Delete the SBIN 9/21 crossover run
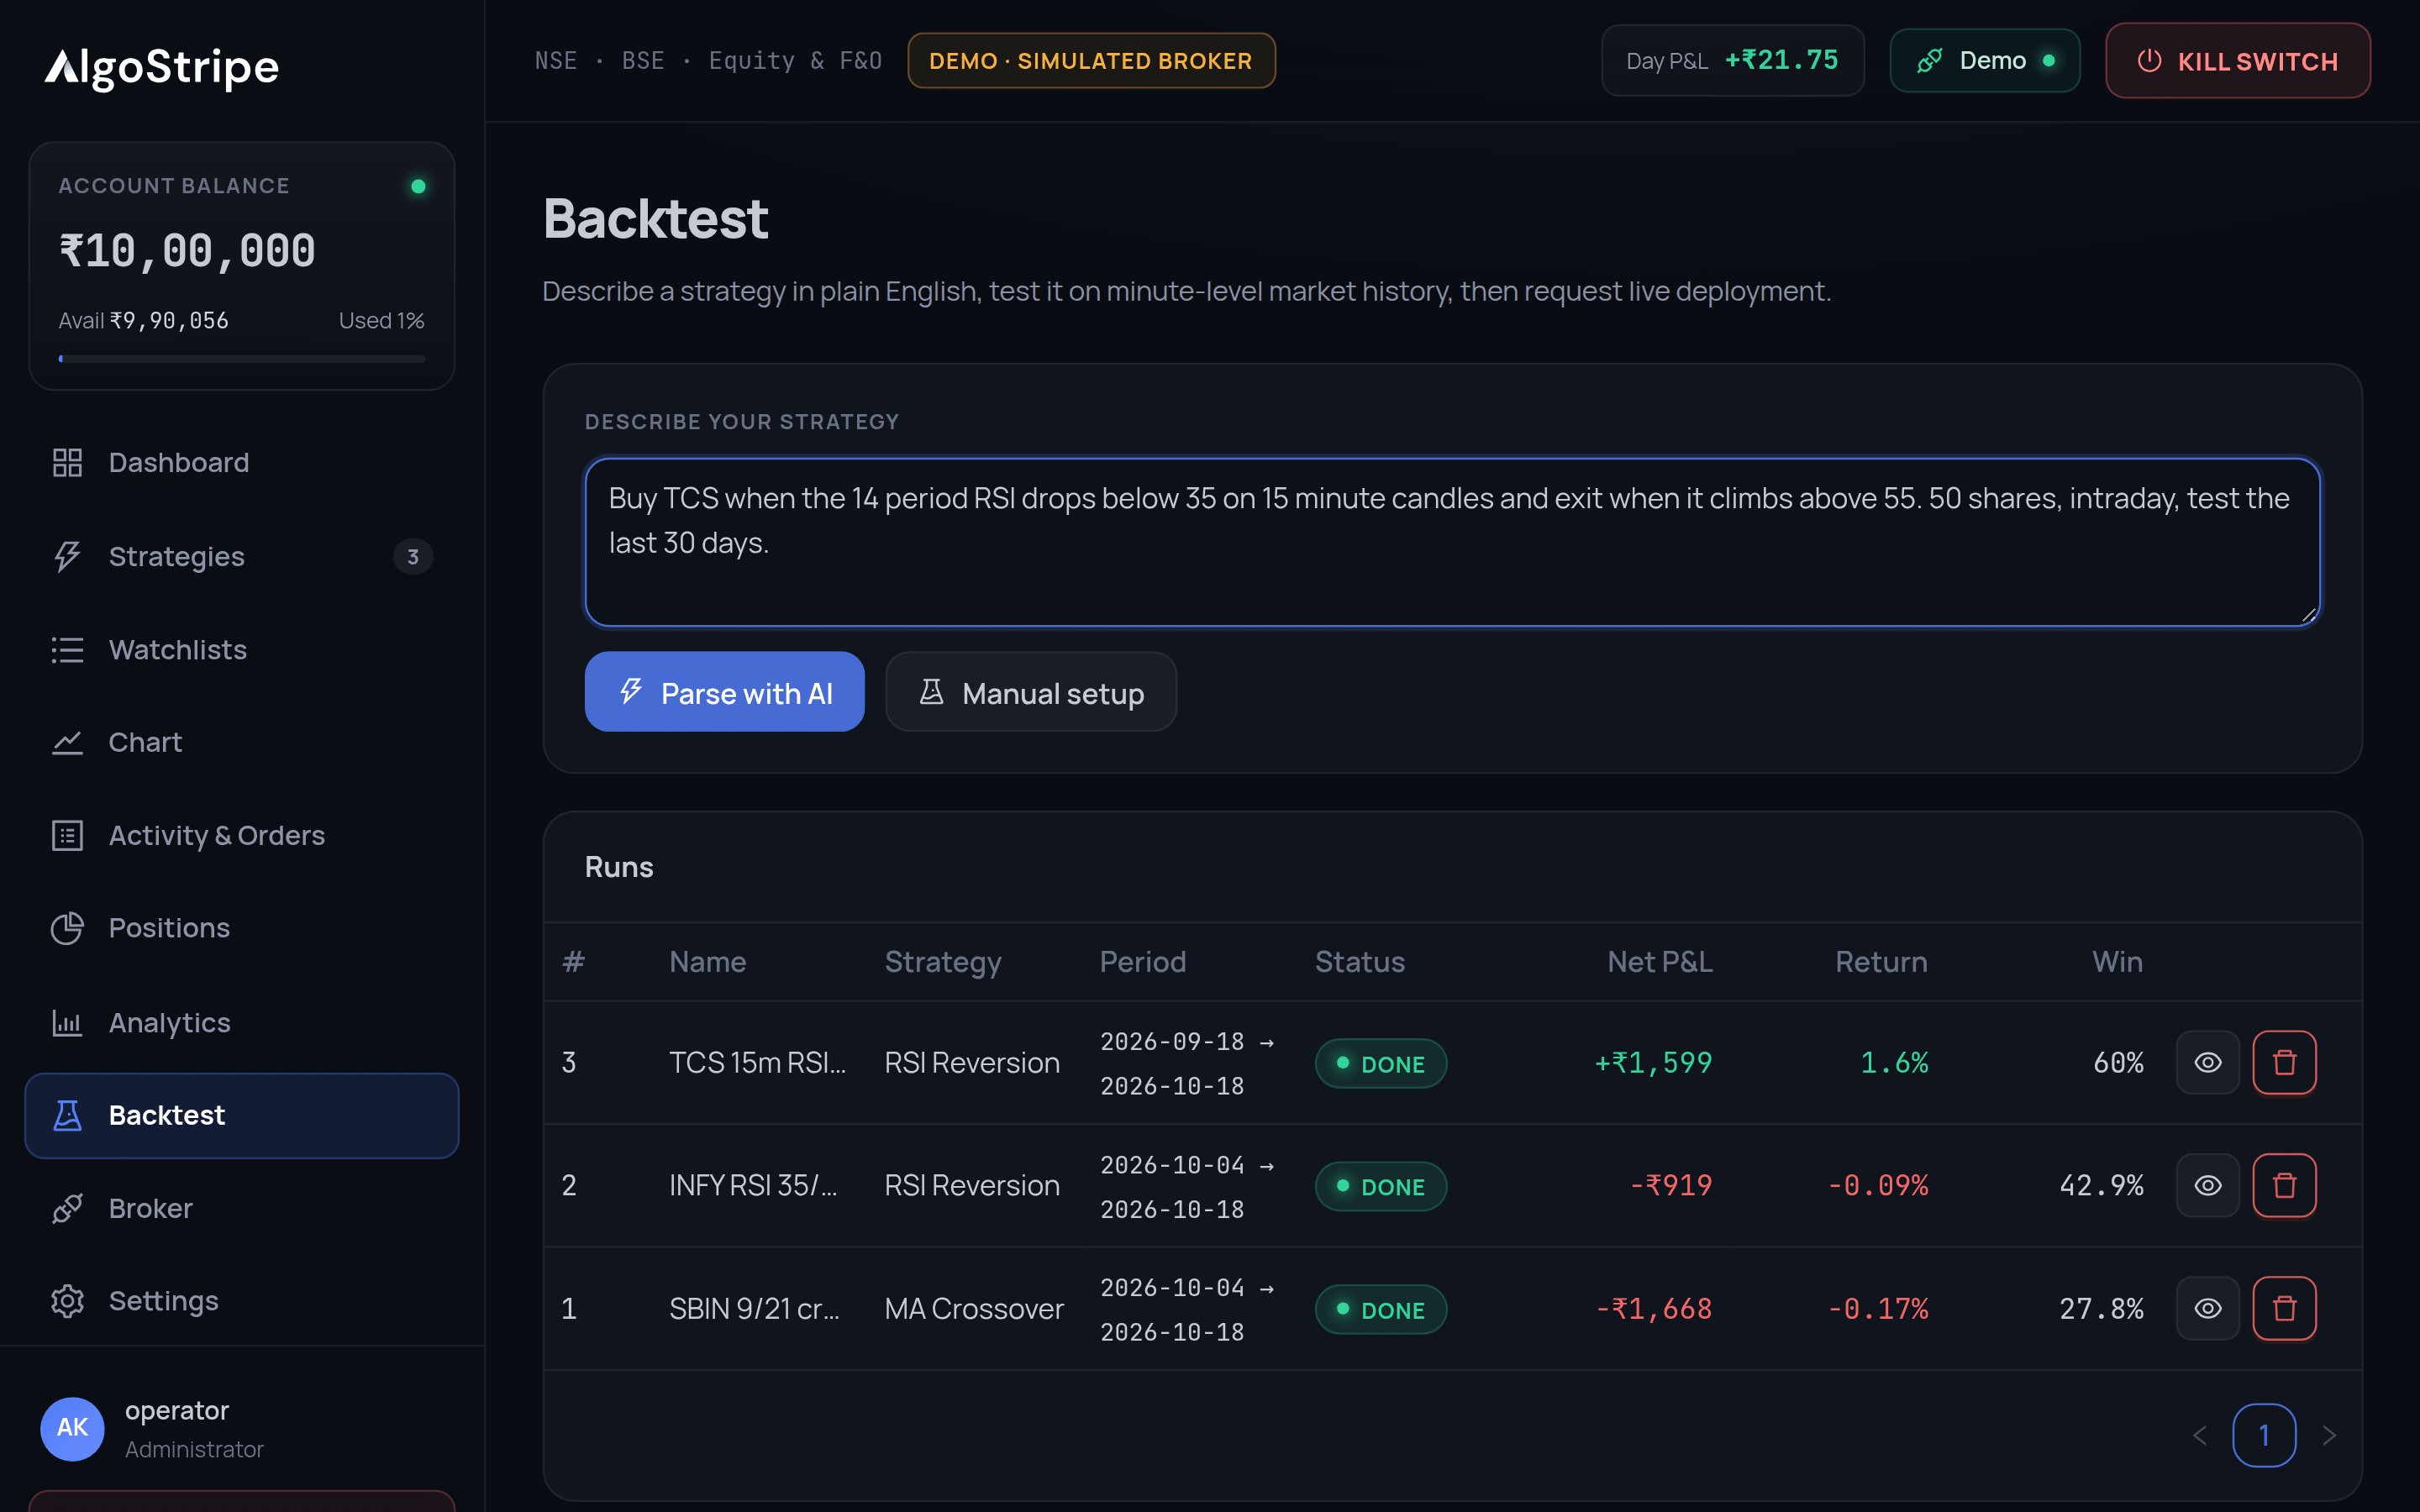The height and width of the screenshot is (1512, 2420). point(2284,1308)
